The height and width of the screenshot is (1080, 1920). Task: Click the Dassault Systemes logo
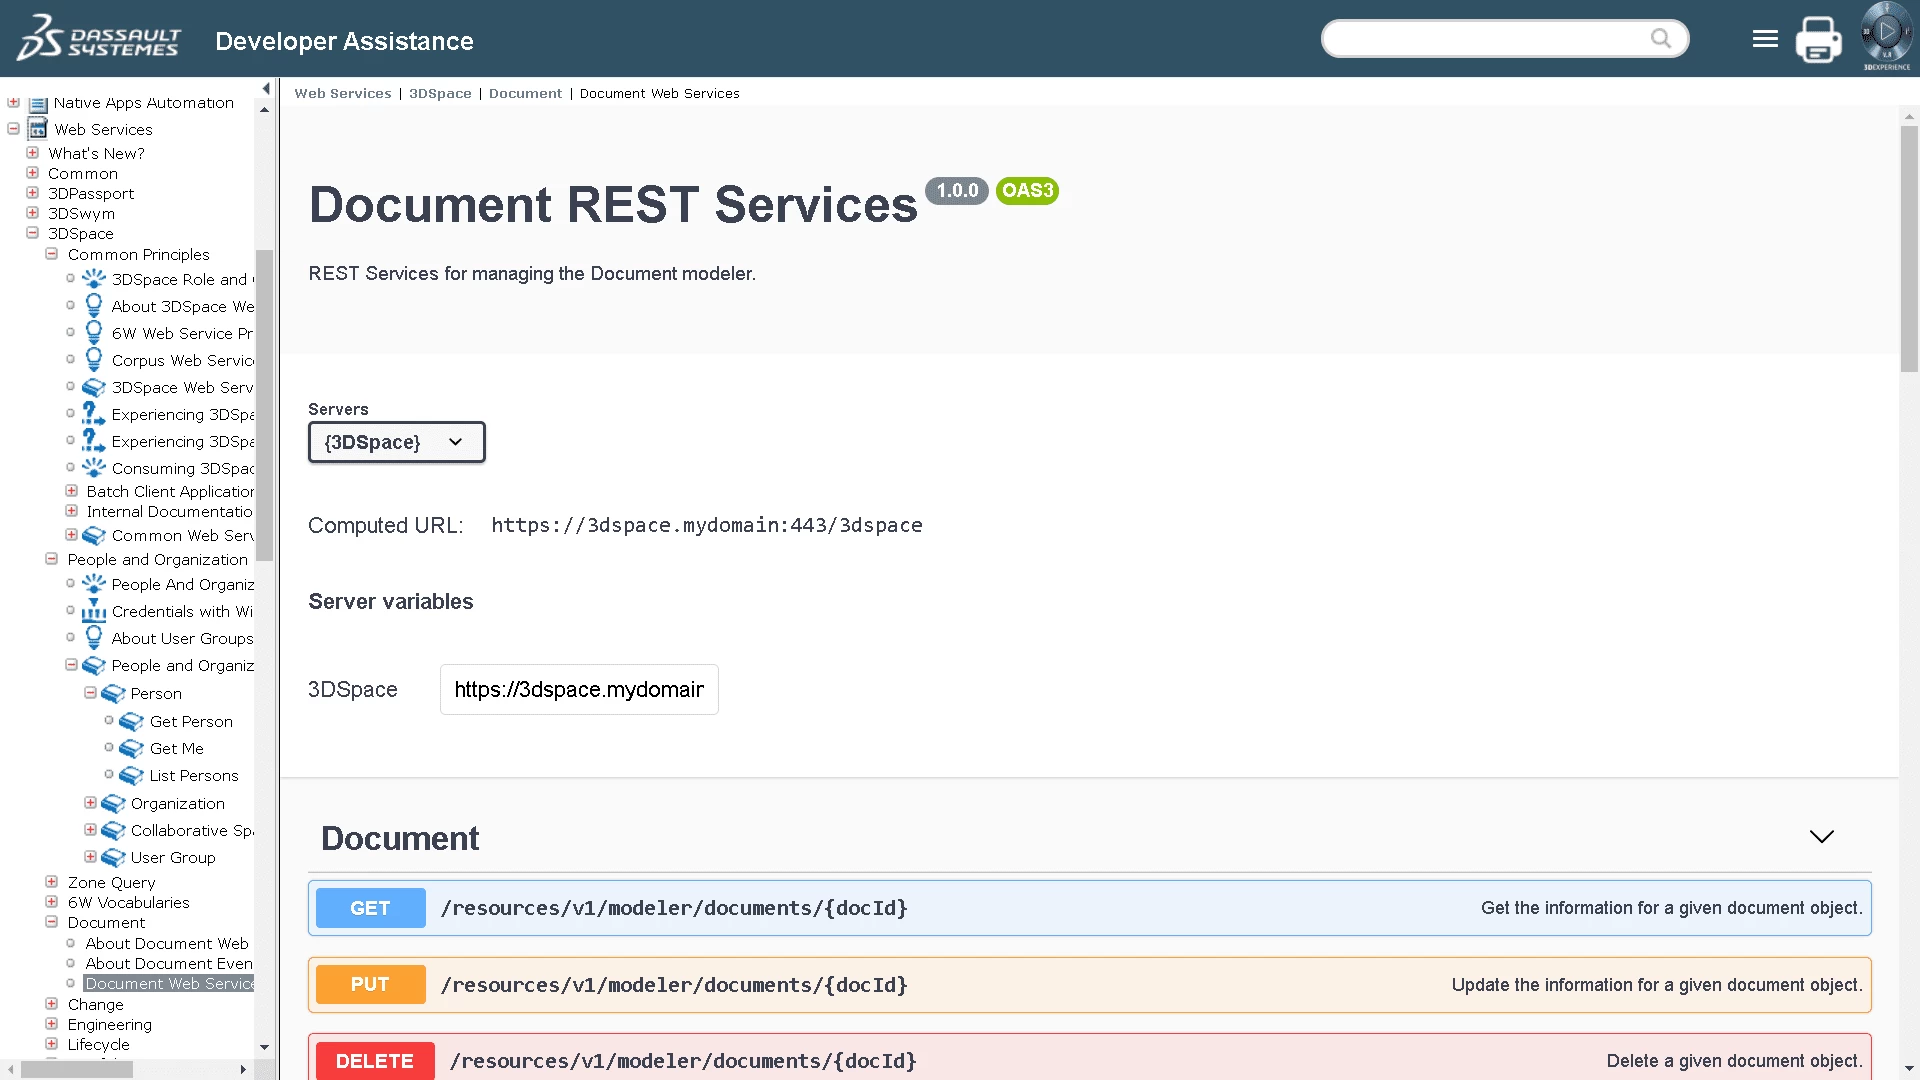98,38
